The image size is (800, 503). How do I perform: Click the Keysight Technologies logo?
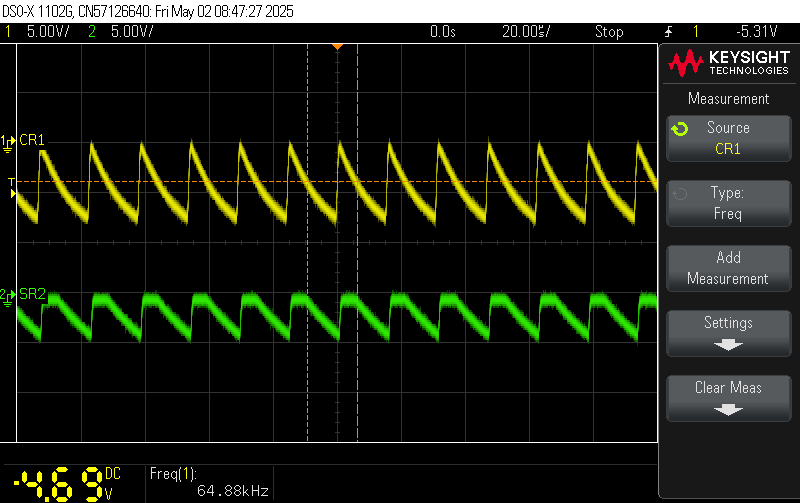(727, 66)
